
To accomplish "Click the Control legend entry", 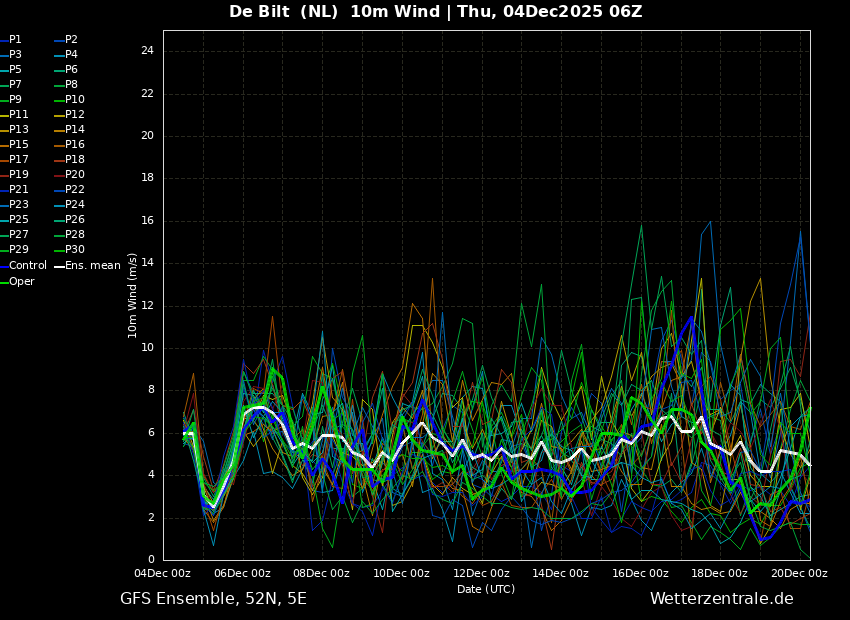I will (27, 266).
